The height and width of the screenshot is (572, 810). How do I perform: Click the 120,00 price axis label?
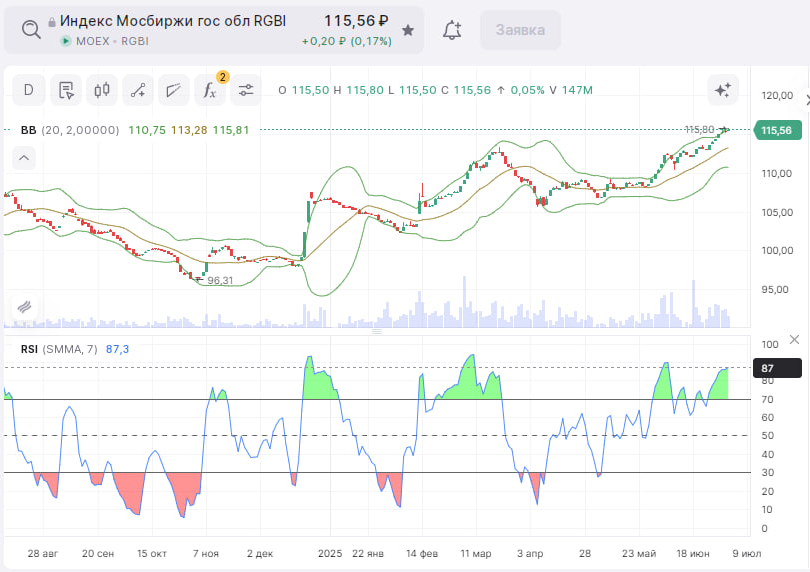[777, 96]
